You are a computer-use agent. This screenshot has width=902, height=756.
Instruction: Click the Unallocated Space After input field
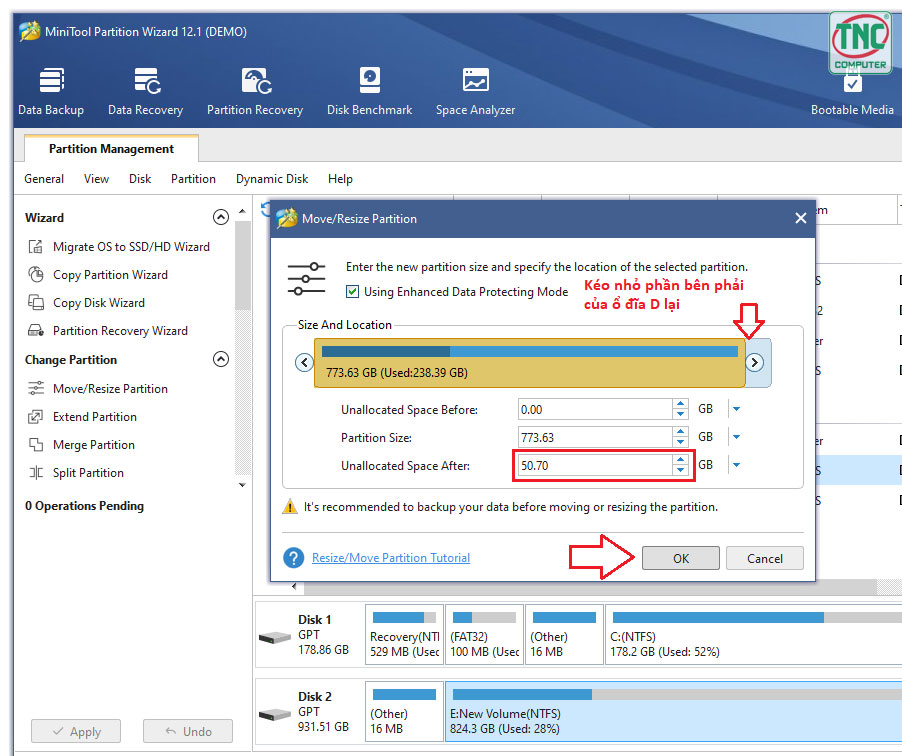[595, 465]
